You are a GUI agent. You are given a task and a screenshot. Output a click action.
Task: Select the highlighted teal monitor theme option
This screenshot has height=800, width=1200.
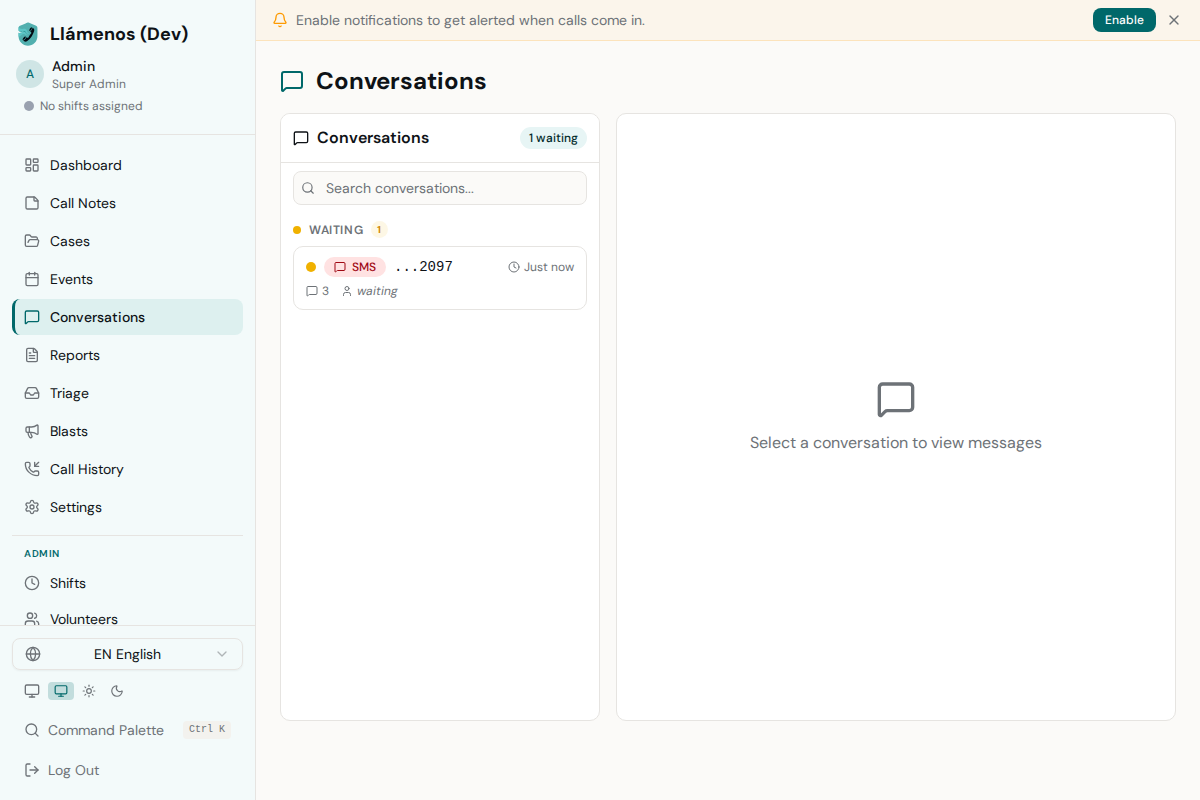point(61,691)
